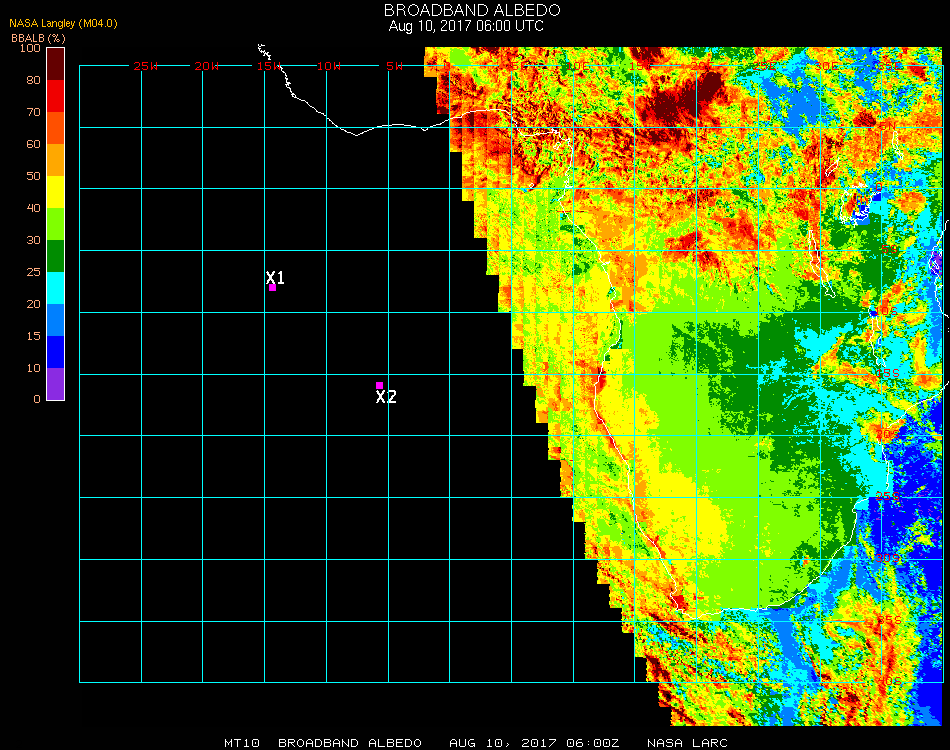The width and height of the screenshot is (950, 750).
Task: Click the 100 value label on colorbar
Action: point(29,48)
